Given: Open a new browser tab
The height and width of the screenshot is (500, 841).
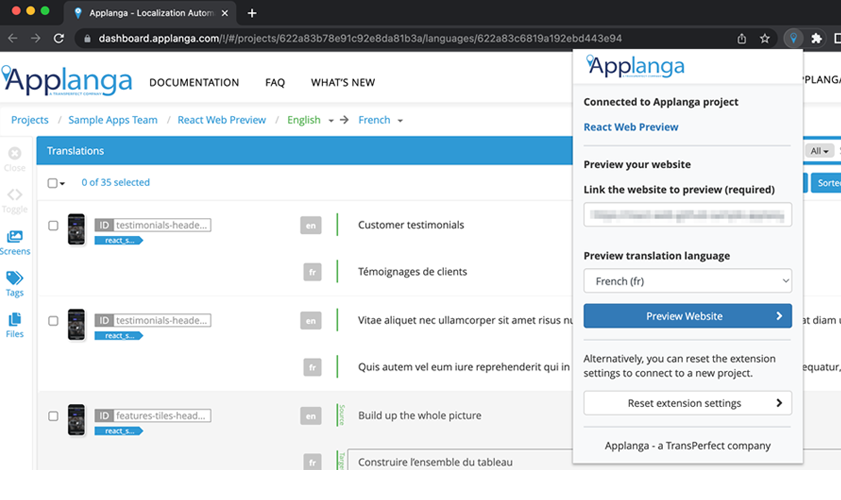Looking at the screenshot, I should pyautogui.click(x=252, y=13).
